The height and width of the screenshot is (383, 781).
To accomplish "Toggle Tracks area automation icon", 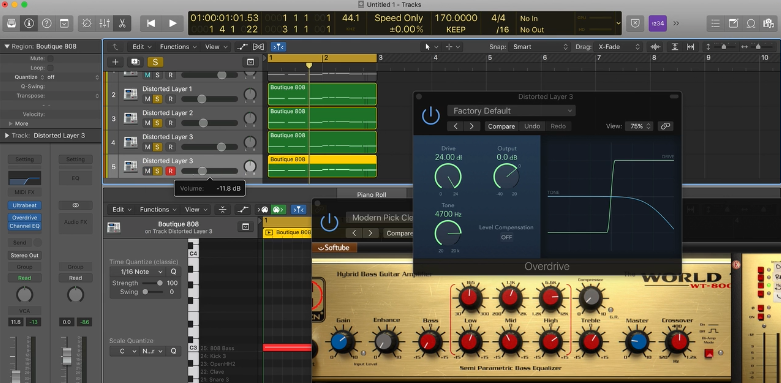I will (243, 47).
